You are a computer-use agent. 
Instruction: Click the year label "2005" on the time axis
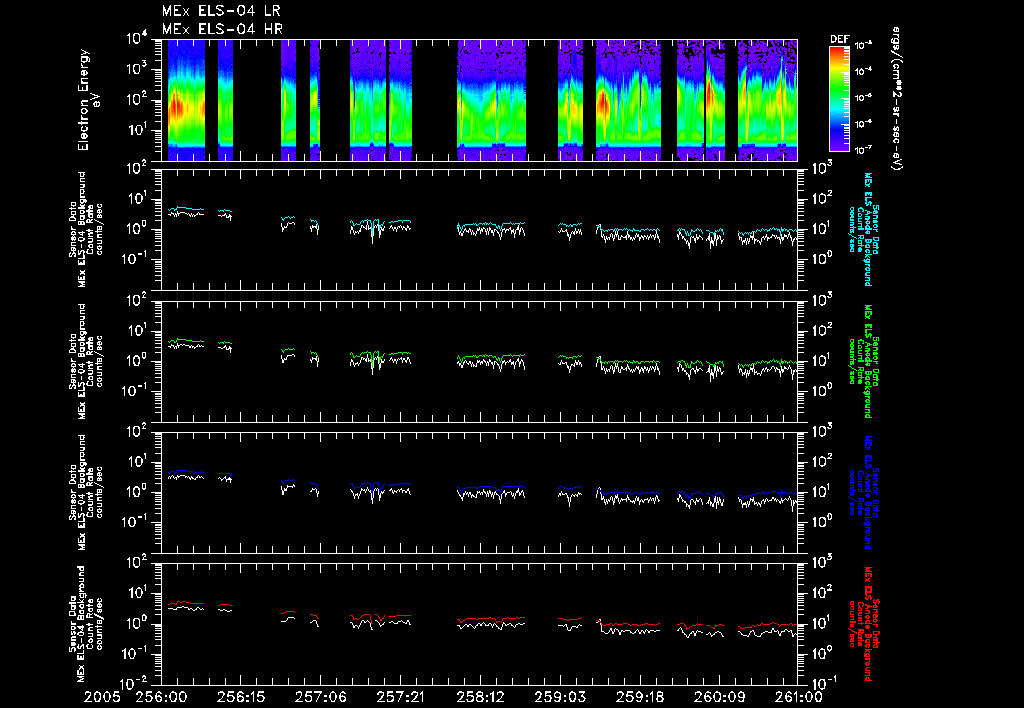coord(102,697)
